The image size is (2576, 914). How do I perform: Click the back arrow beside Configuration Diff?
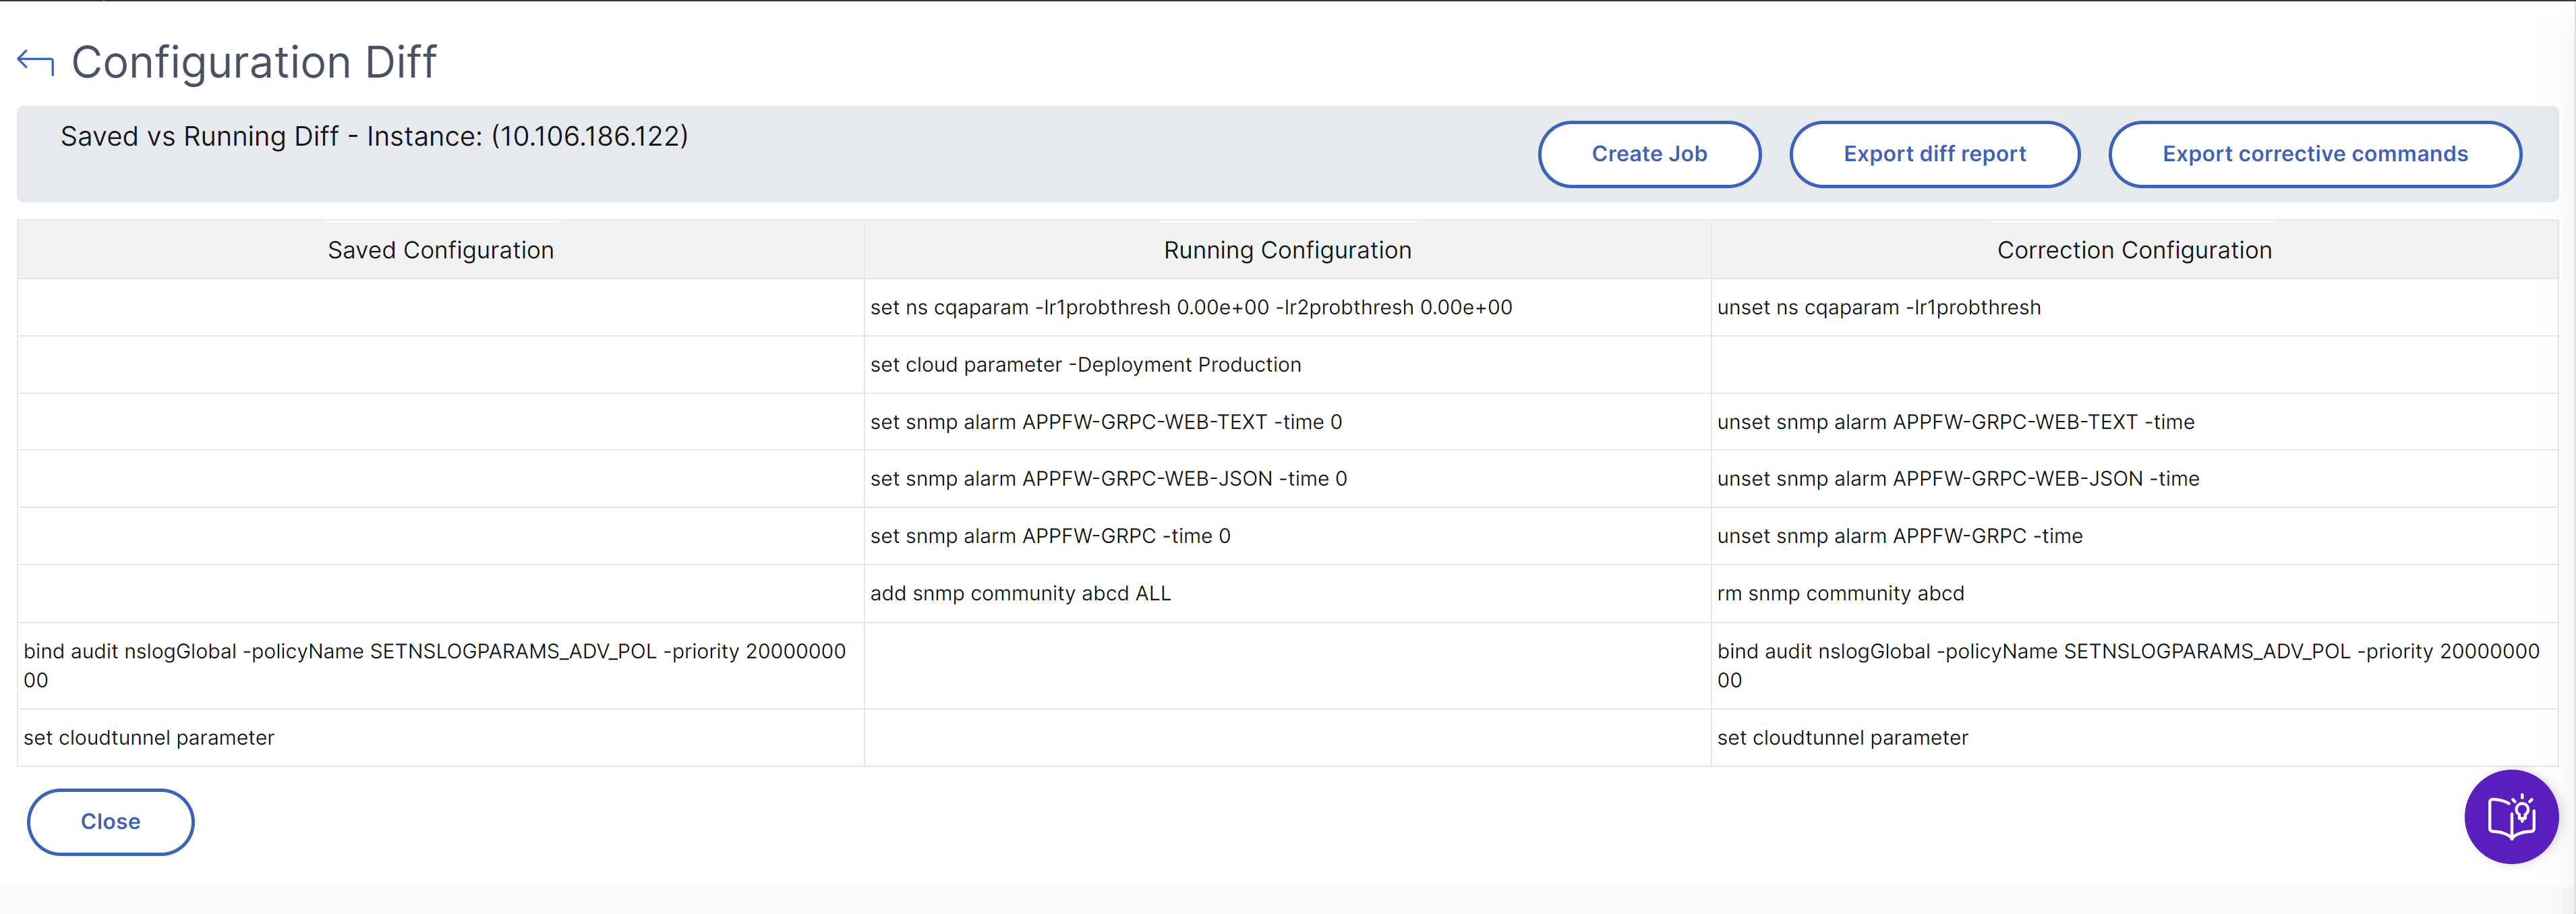tap(36, 62)
